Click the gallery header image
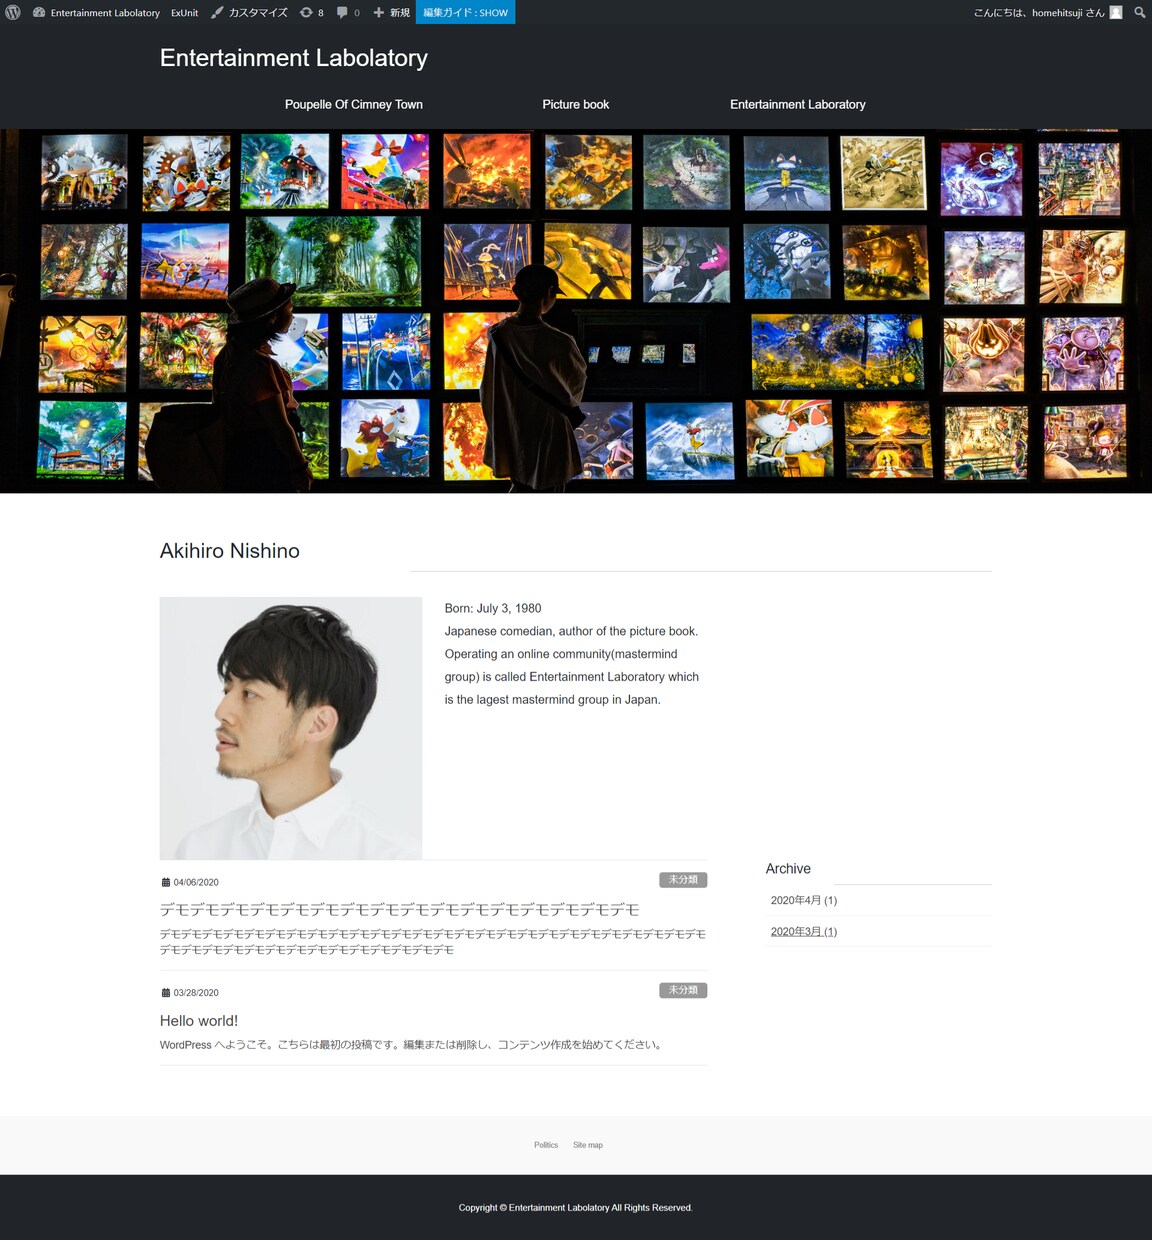This screenshot has height=1240, width=1152. tap(576, 311)
